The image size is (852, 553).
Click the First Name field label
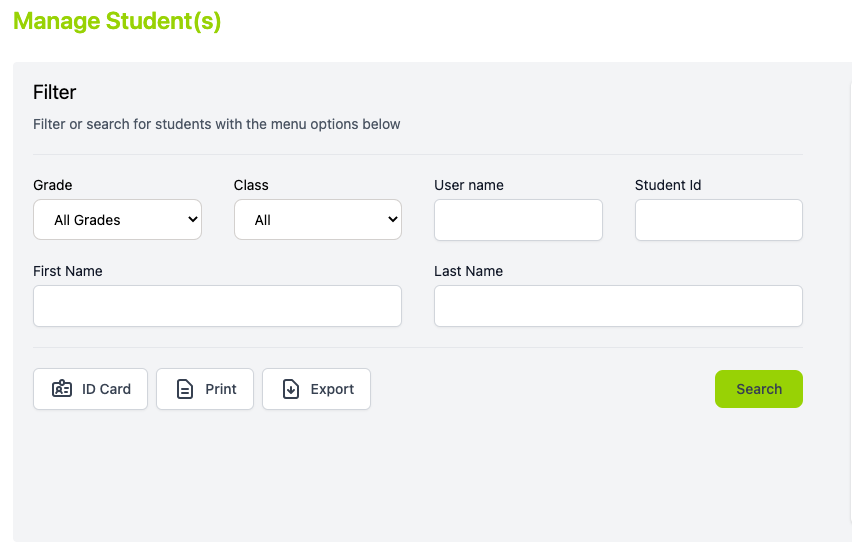(68, 271)
